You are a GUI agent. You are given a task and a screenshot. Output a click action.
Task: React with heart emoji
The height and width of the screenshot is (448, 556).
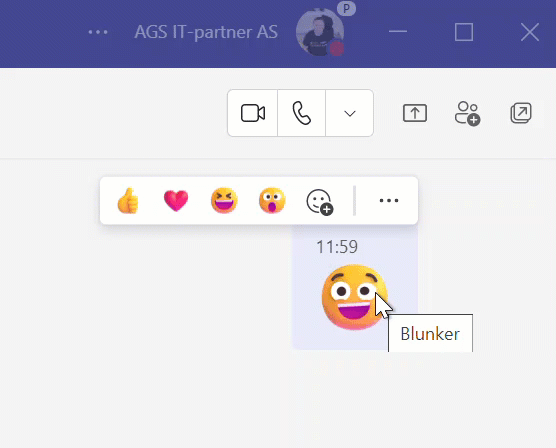click(176, 200)
